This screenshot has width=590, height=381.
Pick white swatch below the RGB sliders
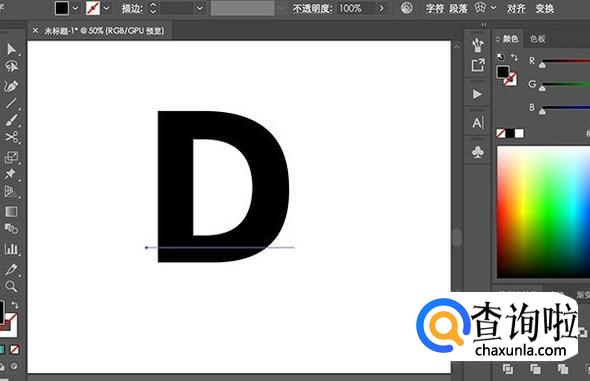[519, 134]
